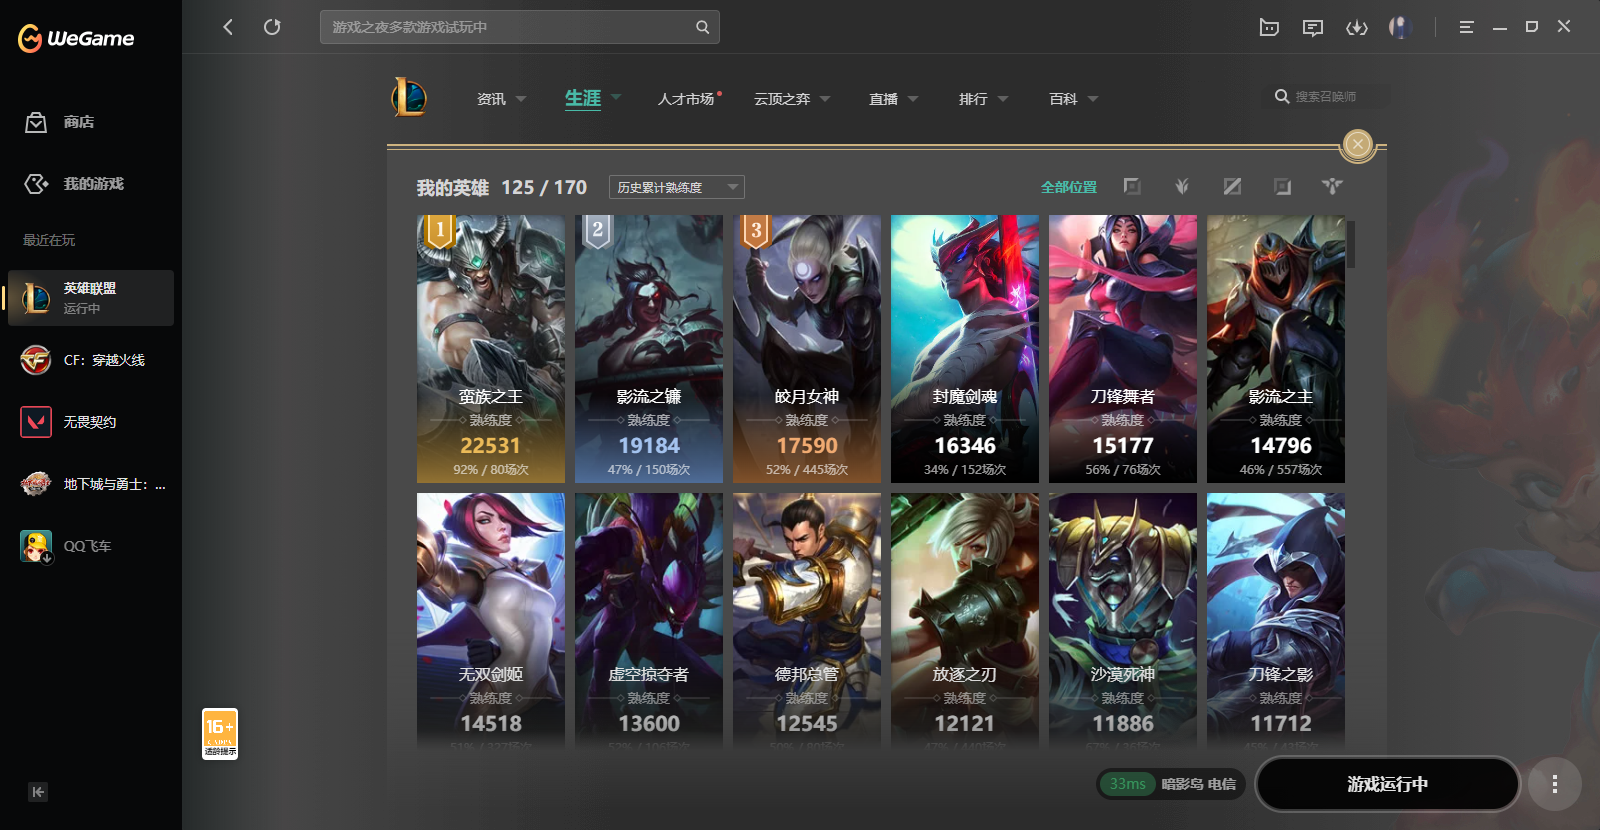The image size is (1600, 830).
Task: Open the 沙漠死神 hero card
Action: [1123, 620]
